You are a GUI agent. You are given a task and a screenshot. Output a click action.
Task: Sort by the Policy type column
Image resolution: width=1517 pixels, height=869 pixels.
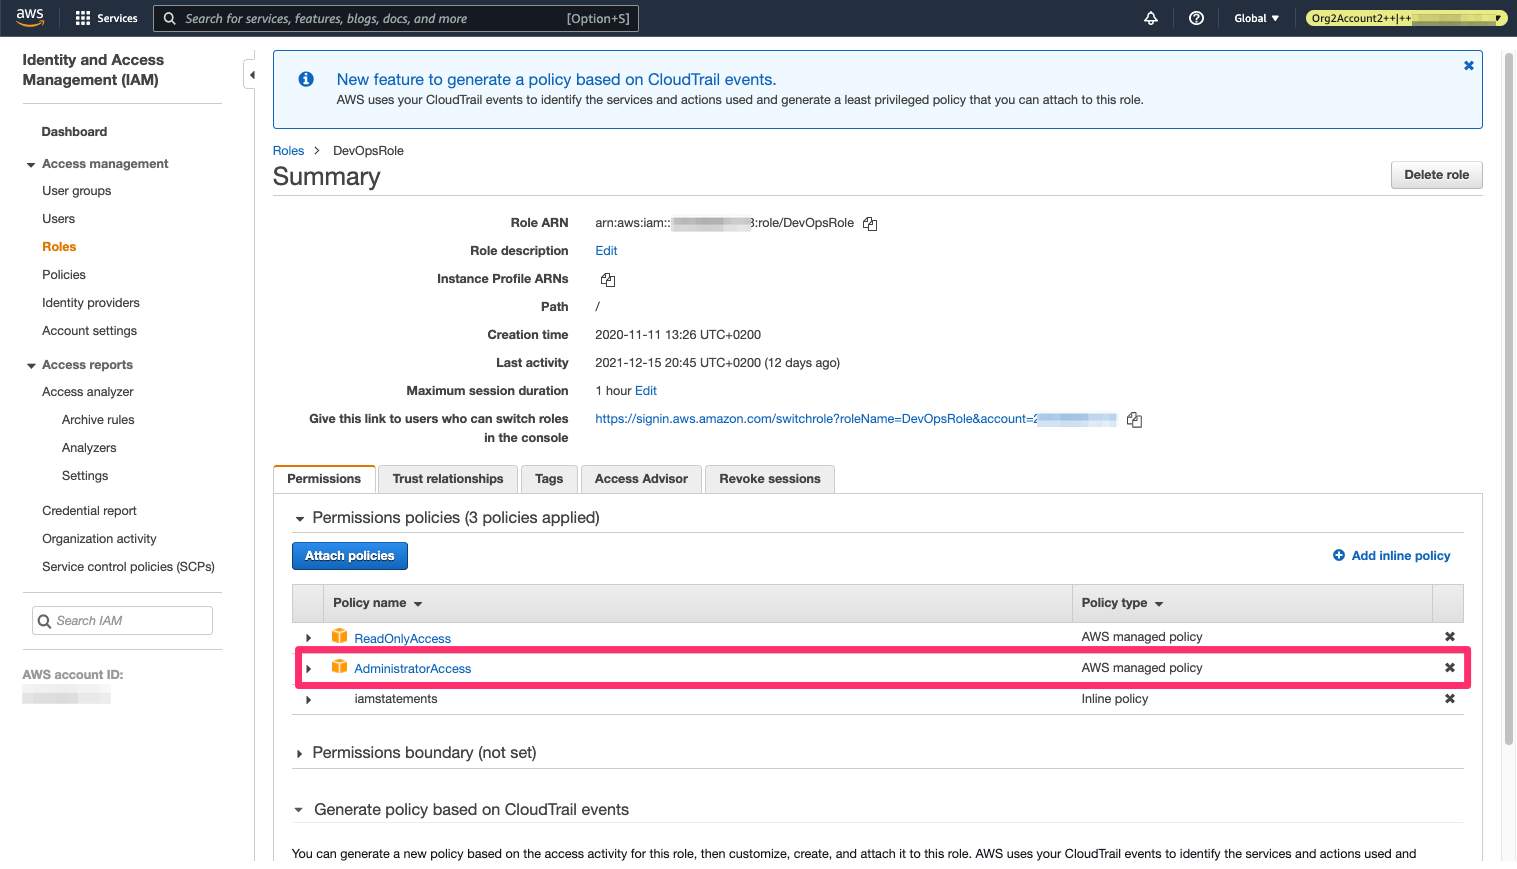pyautogui.click(x=1122, y=603)
